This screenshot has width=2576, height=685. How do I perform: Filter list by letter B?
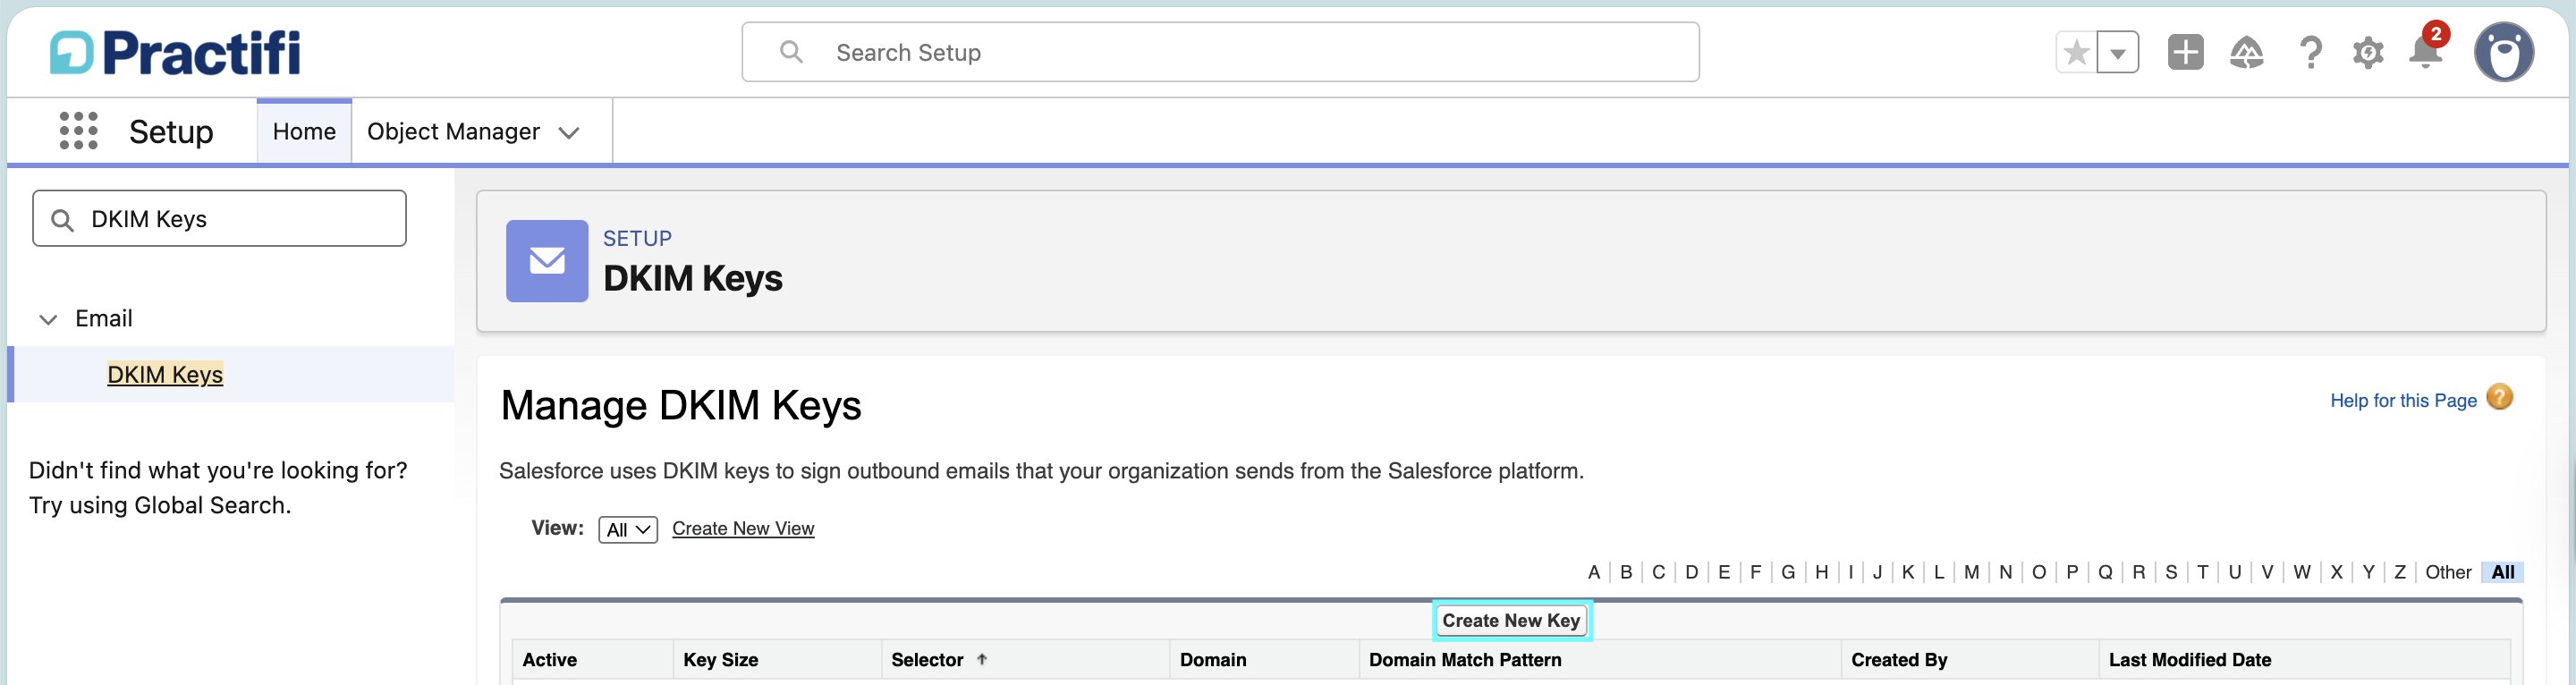click(1626, 572)
